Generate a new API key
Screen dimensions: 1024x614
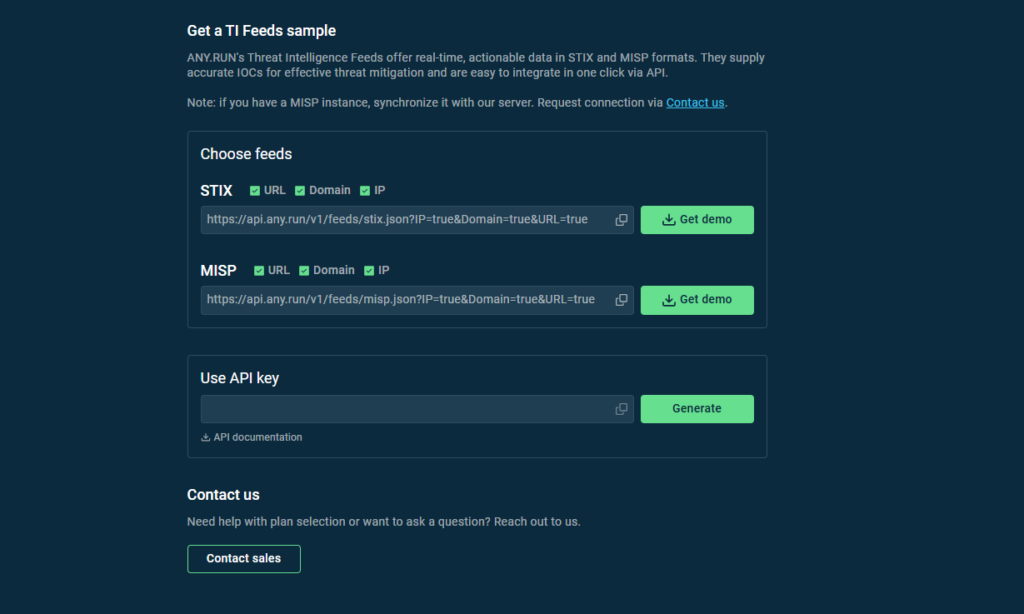pyautogui.click(x=697, y=409)
